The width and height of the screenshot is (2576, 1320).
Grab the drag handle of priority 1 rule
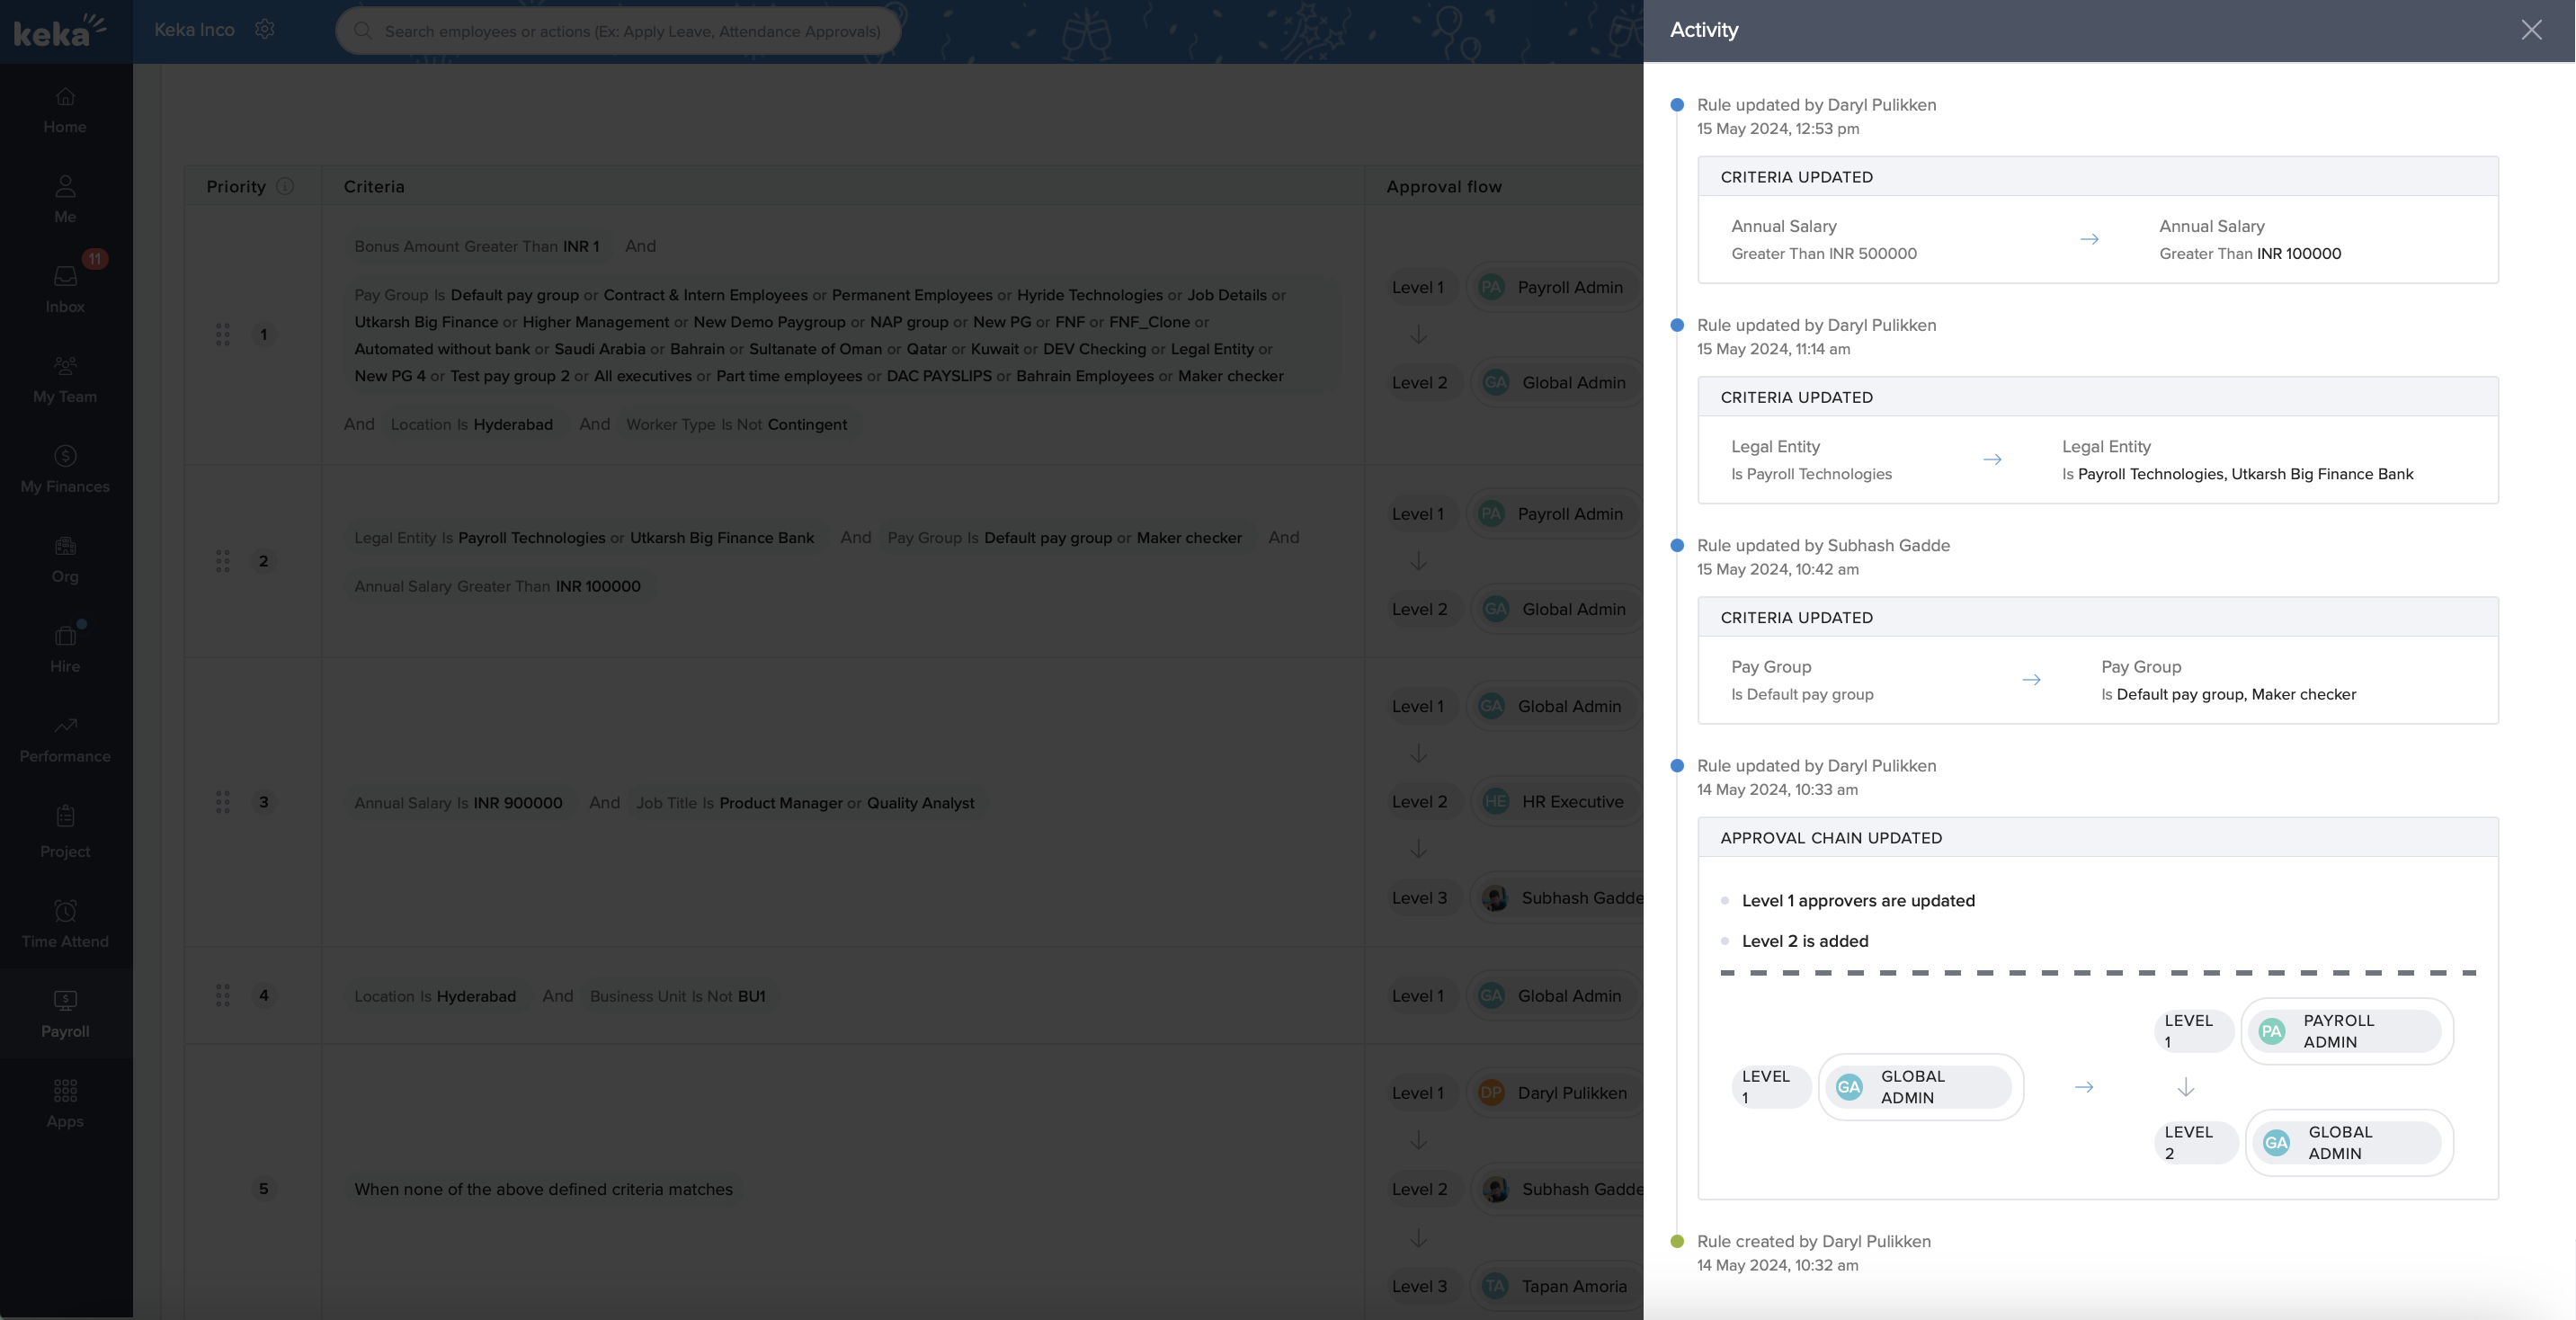[x=222, y=335]
